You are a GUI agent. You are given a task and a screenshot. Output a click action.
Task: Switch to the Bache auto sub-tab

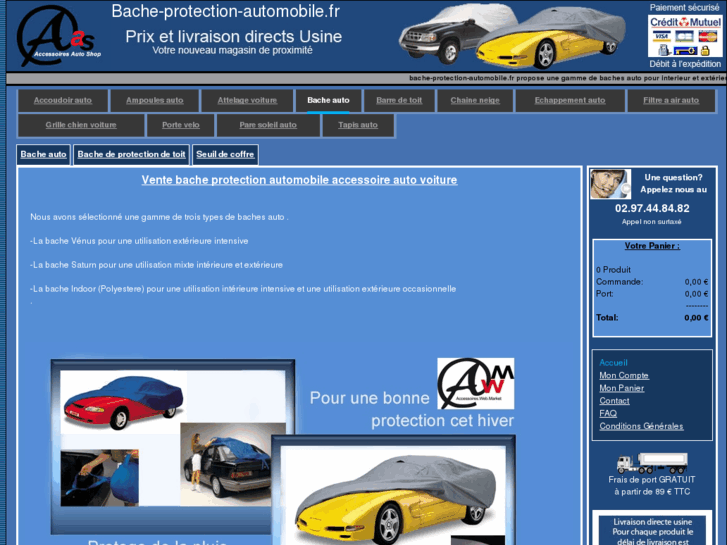pyautogui.click(x=43, y=154)
